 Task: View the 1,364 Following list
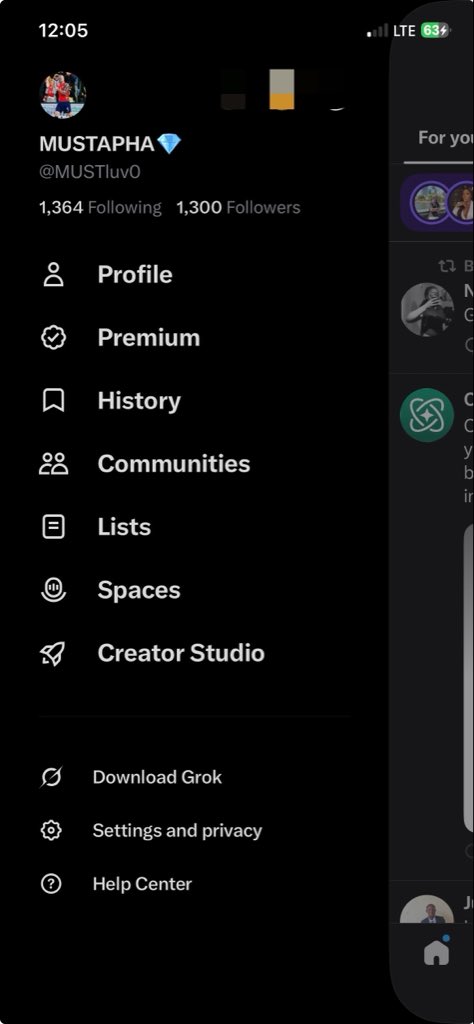[x=100, y=208]
